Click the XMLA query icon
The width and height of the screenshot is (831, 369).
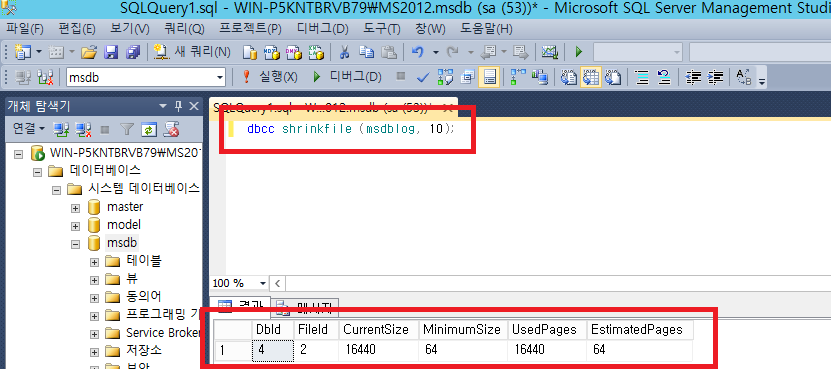[x=316, y=52]
